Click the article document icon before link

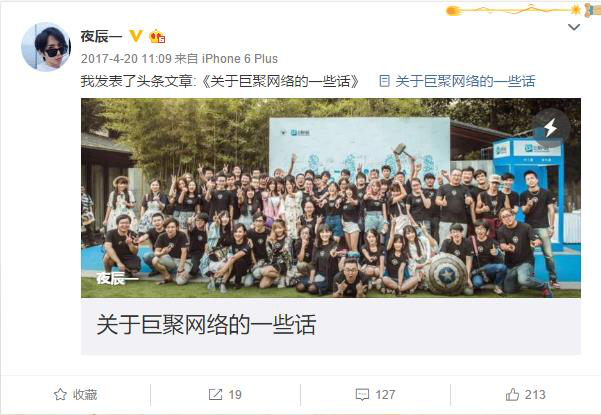point(384,81)
